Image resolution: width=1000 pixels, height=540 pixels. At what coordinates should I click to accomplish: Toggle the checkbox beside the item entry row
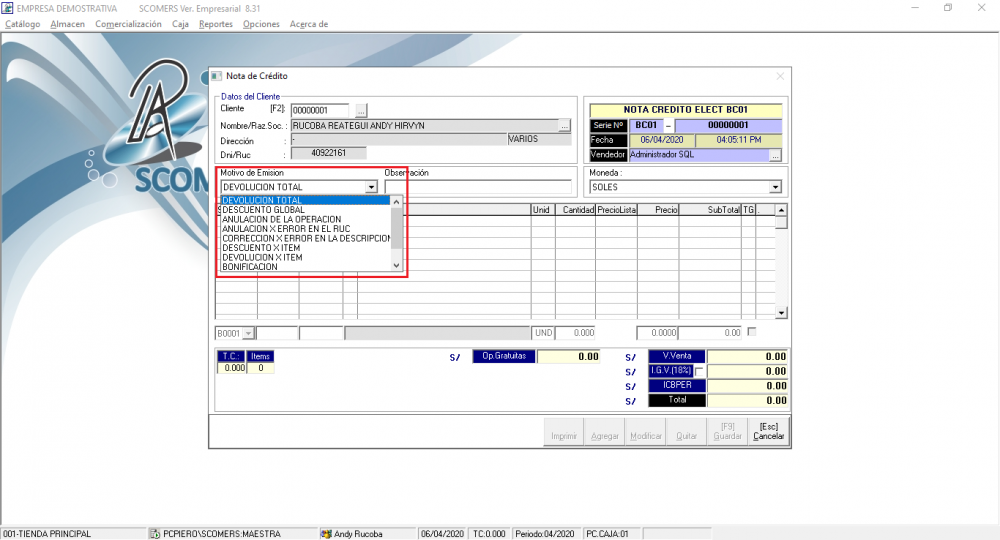pyautogui.click(x=752, y=332)
